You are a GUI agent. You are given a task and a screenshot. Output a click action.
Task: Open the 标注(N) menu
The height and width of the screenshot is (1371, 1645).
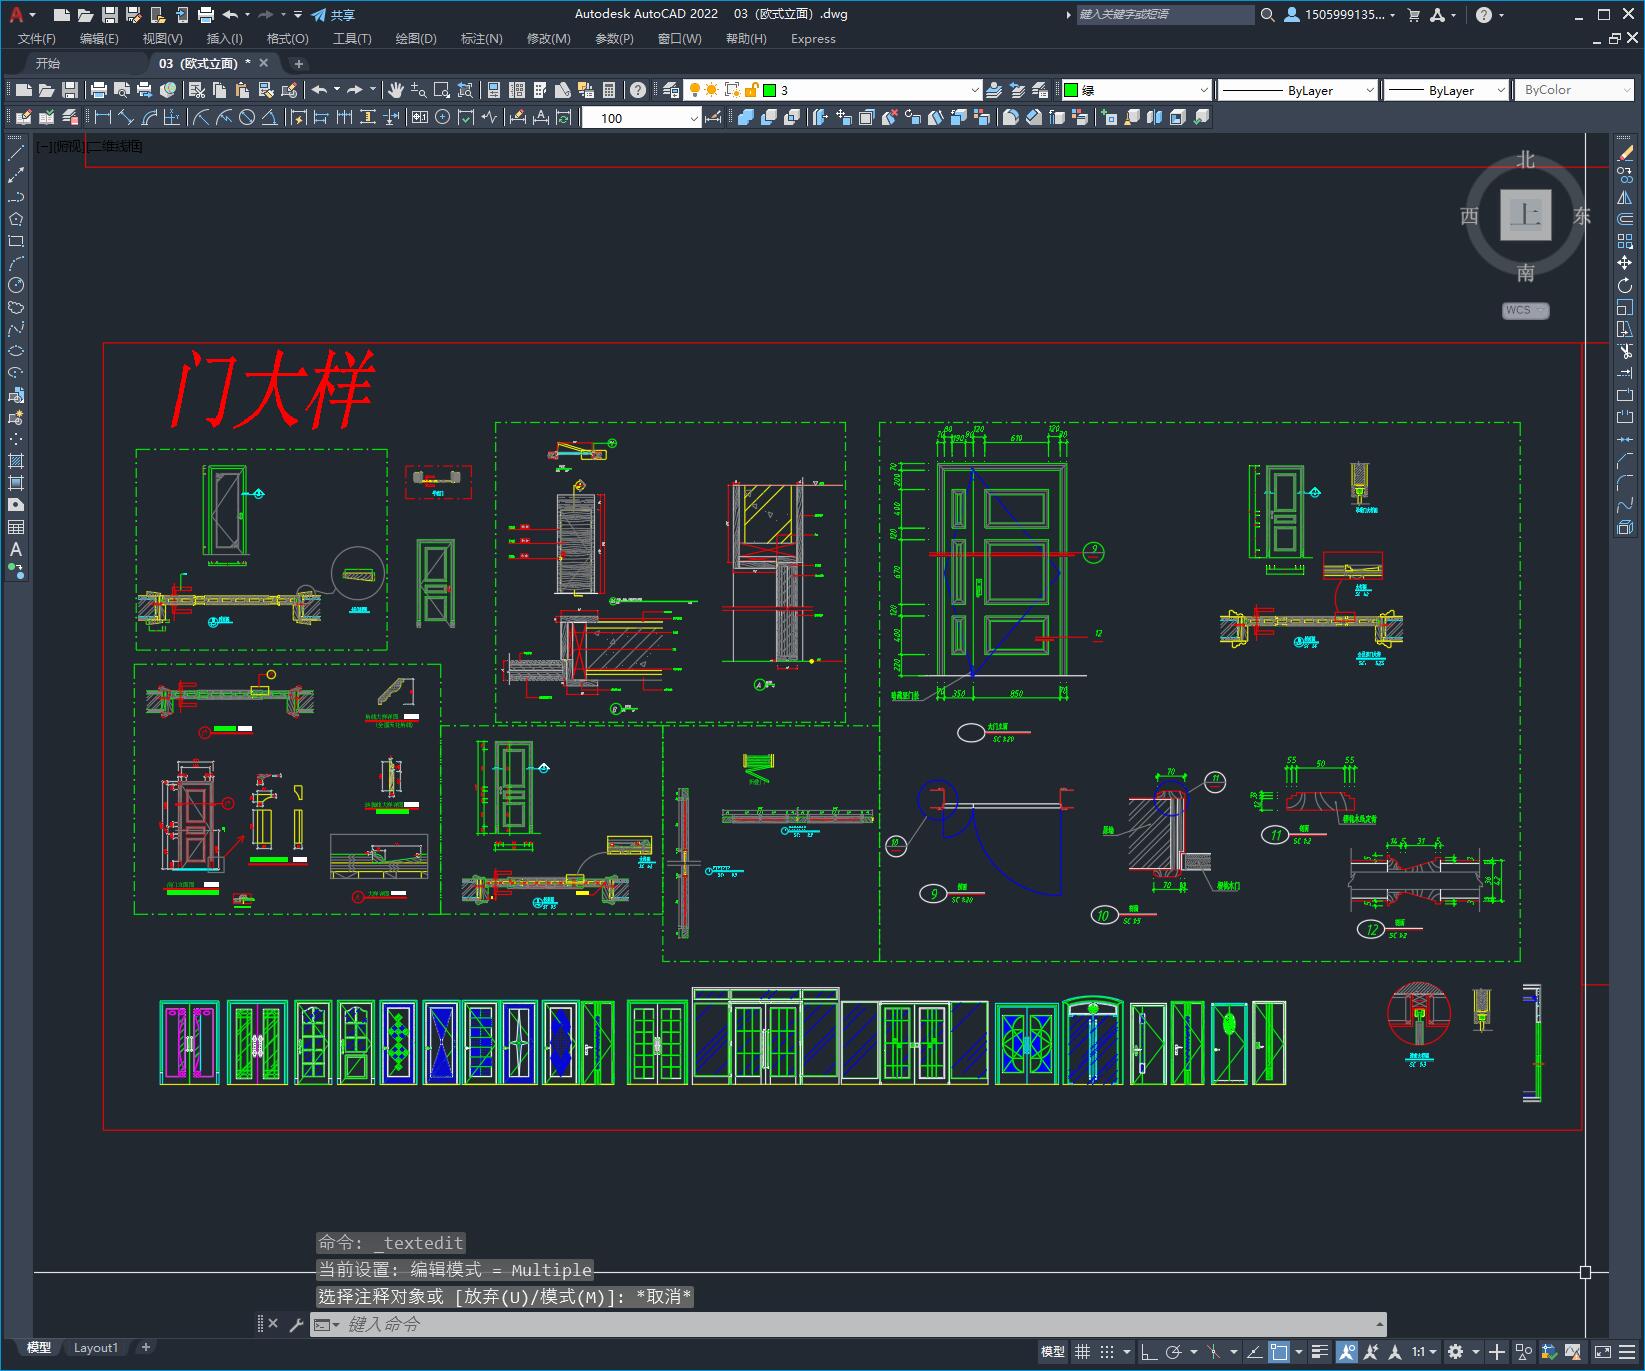(481, 39)
